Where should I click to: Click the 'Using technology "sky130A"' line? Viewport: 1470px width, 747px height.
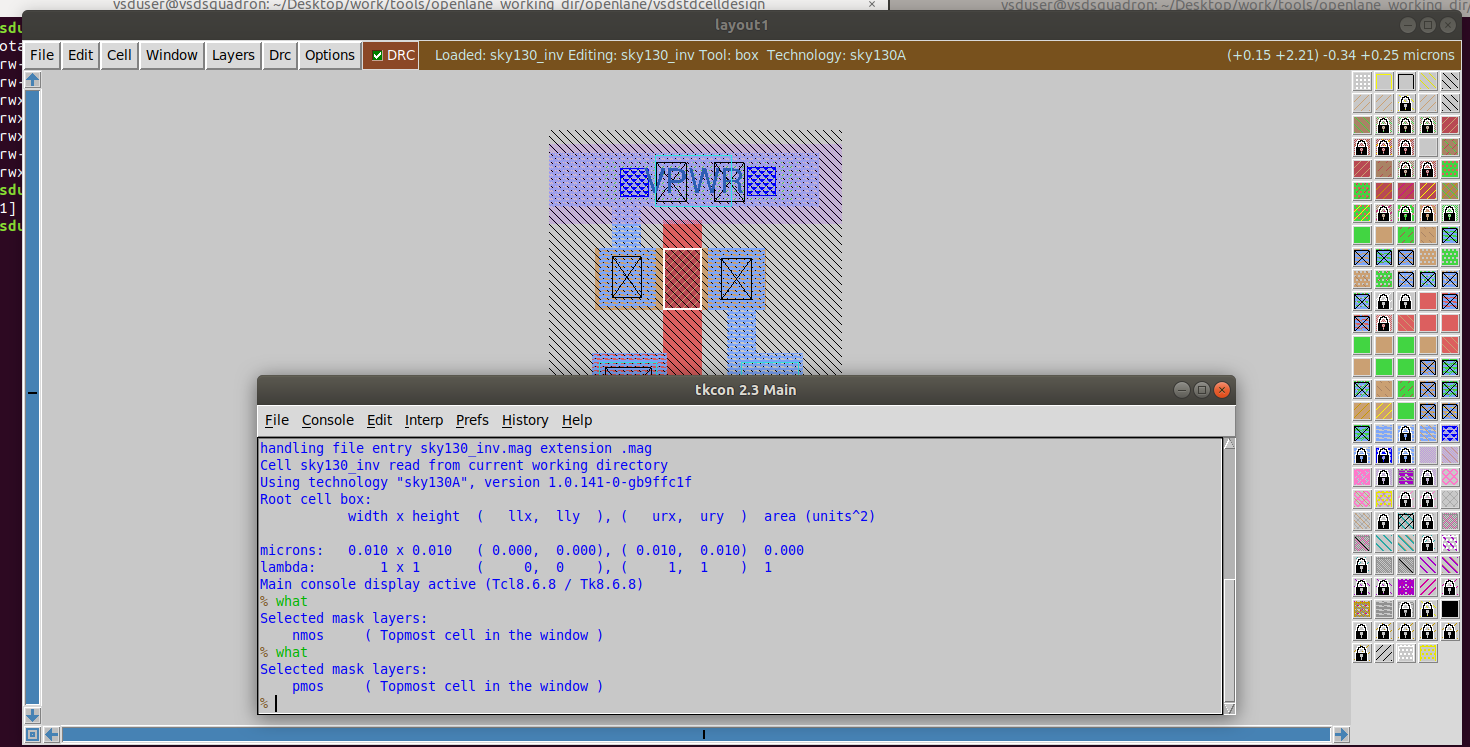point(476,482)
